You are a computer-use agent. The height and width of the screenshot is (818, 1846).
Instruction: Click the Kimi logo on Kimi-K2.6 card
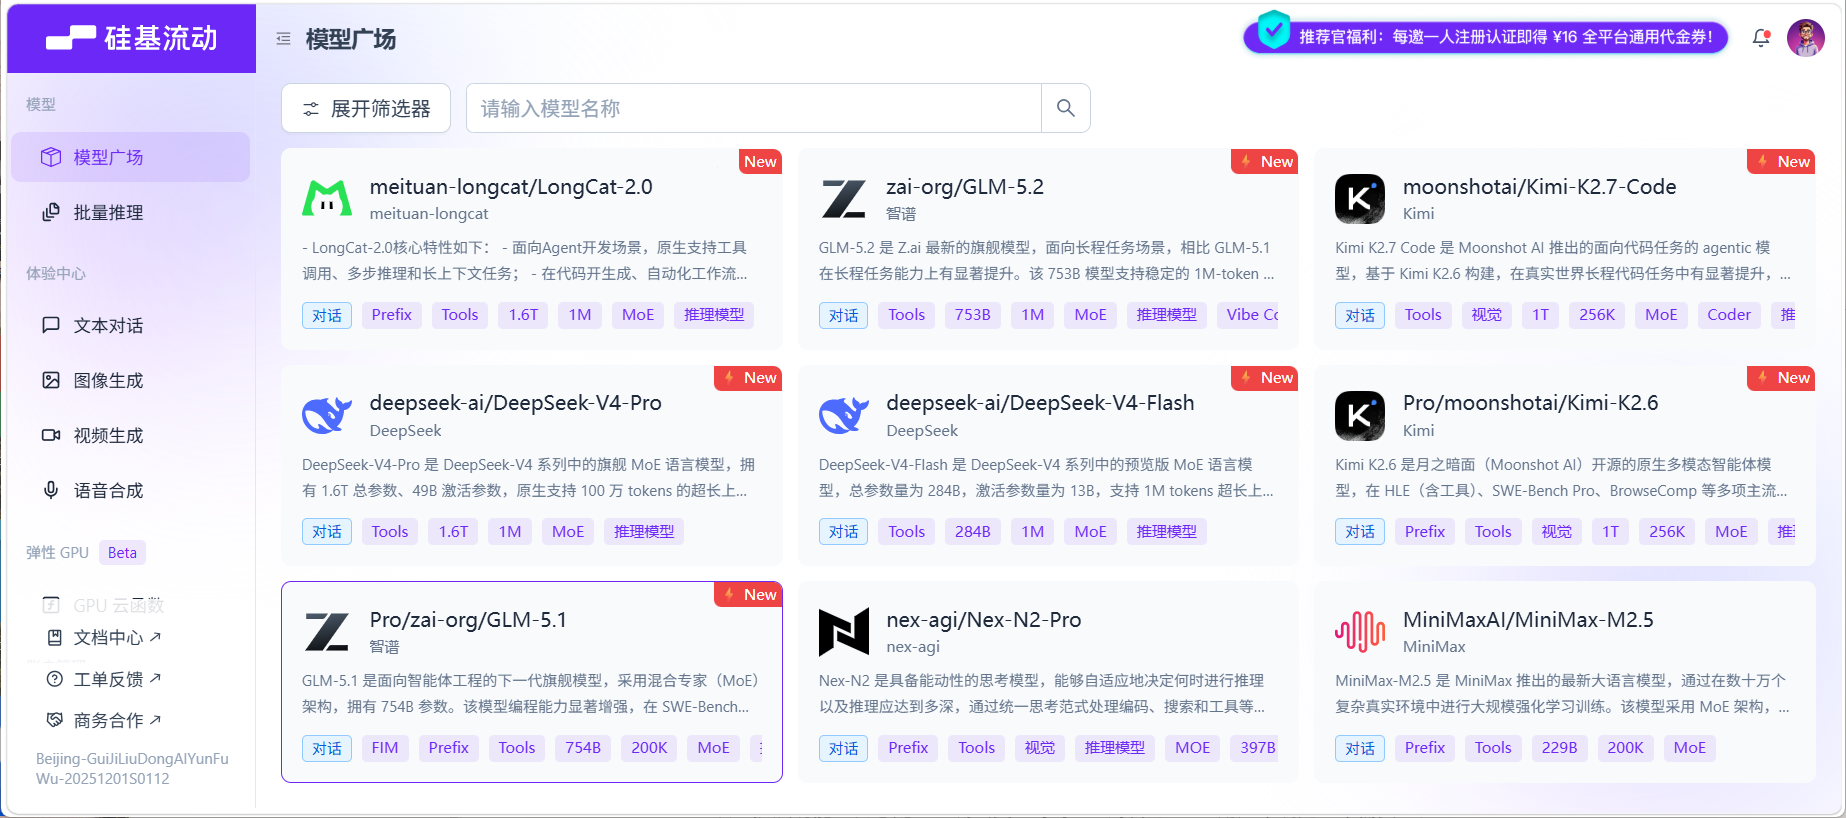pos(1360,416)
